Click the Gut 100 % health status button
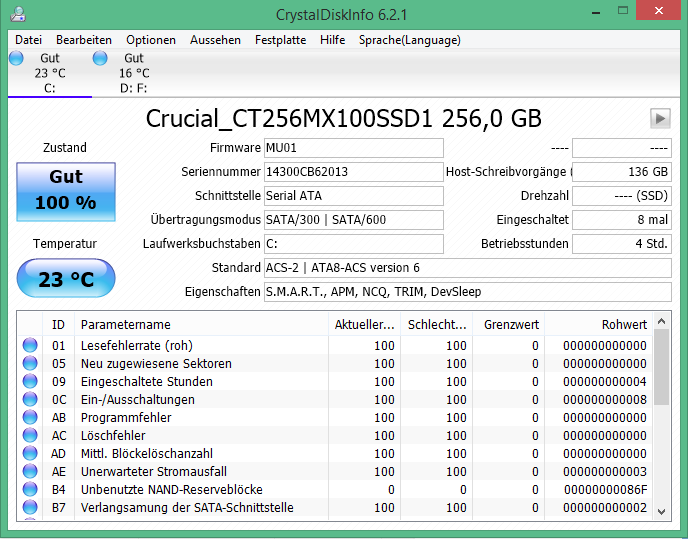The image size is (688, 539). click(66, 192)
